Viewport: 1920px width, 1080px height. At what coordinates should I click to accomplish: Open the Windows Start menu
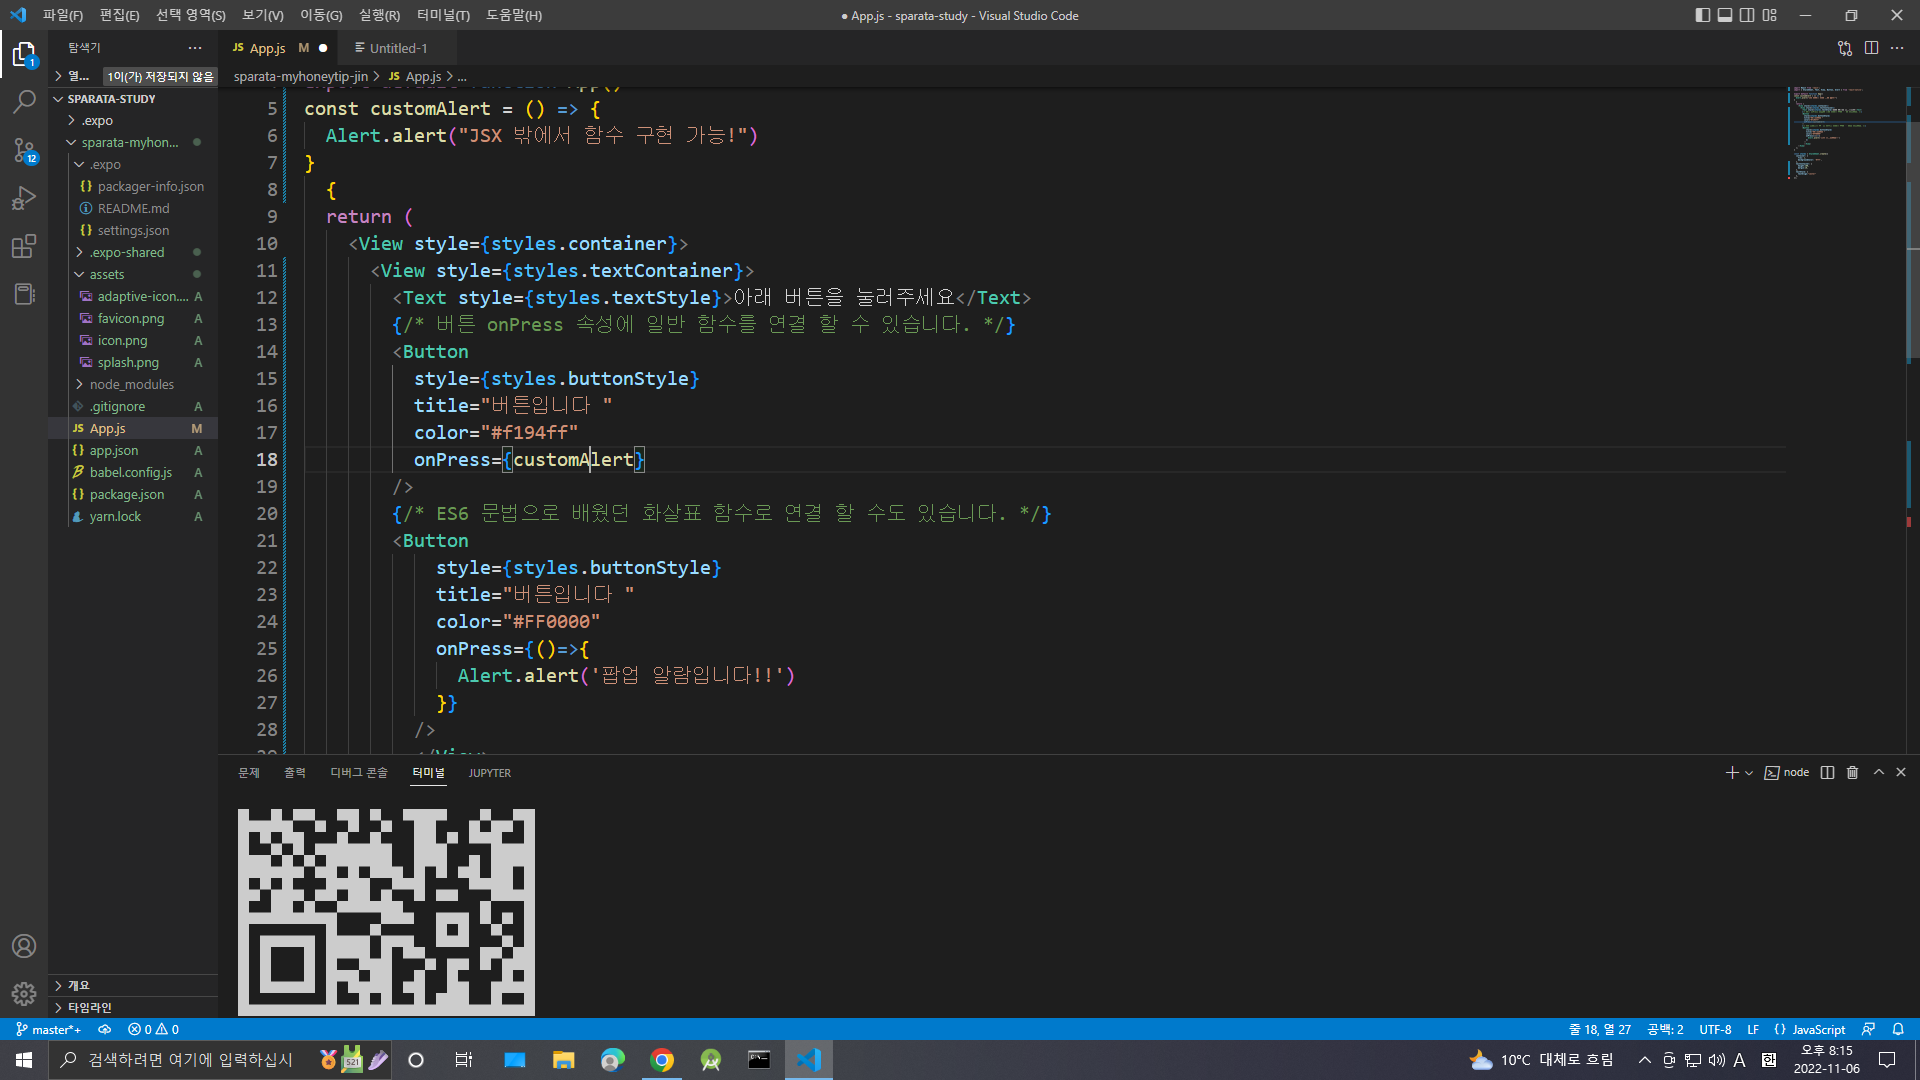(24, 1060)
